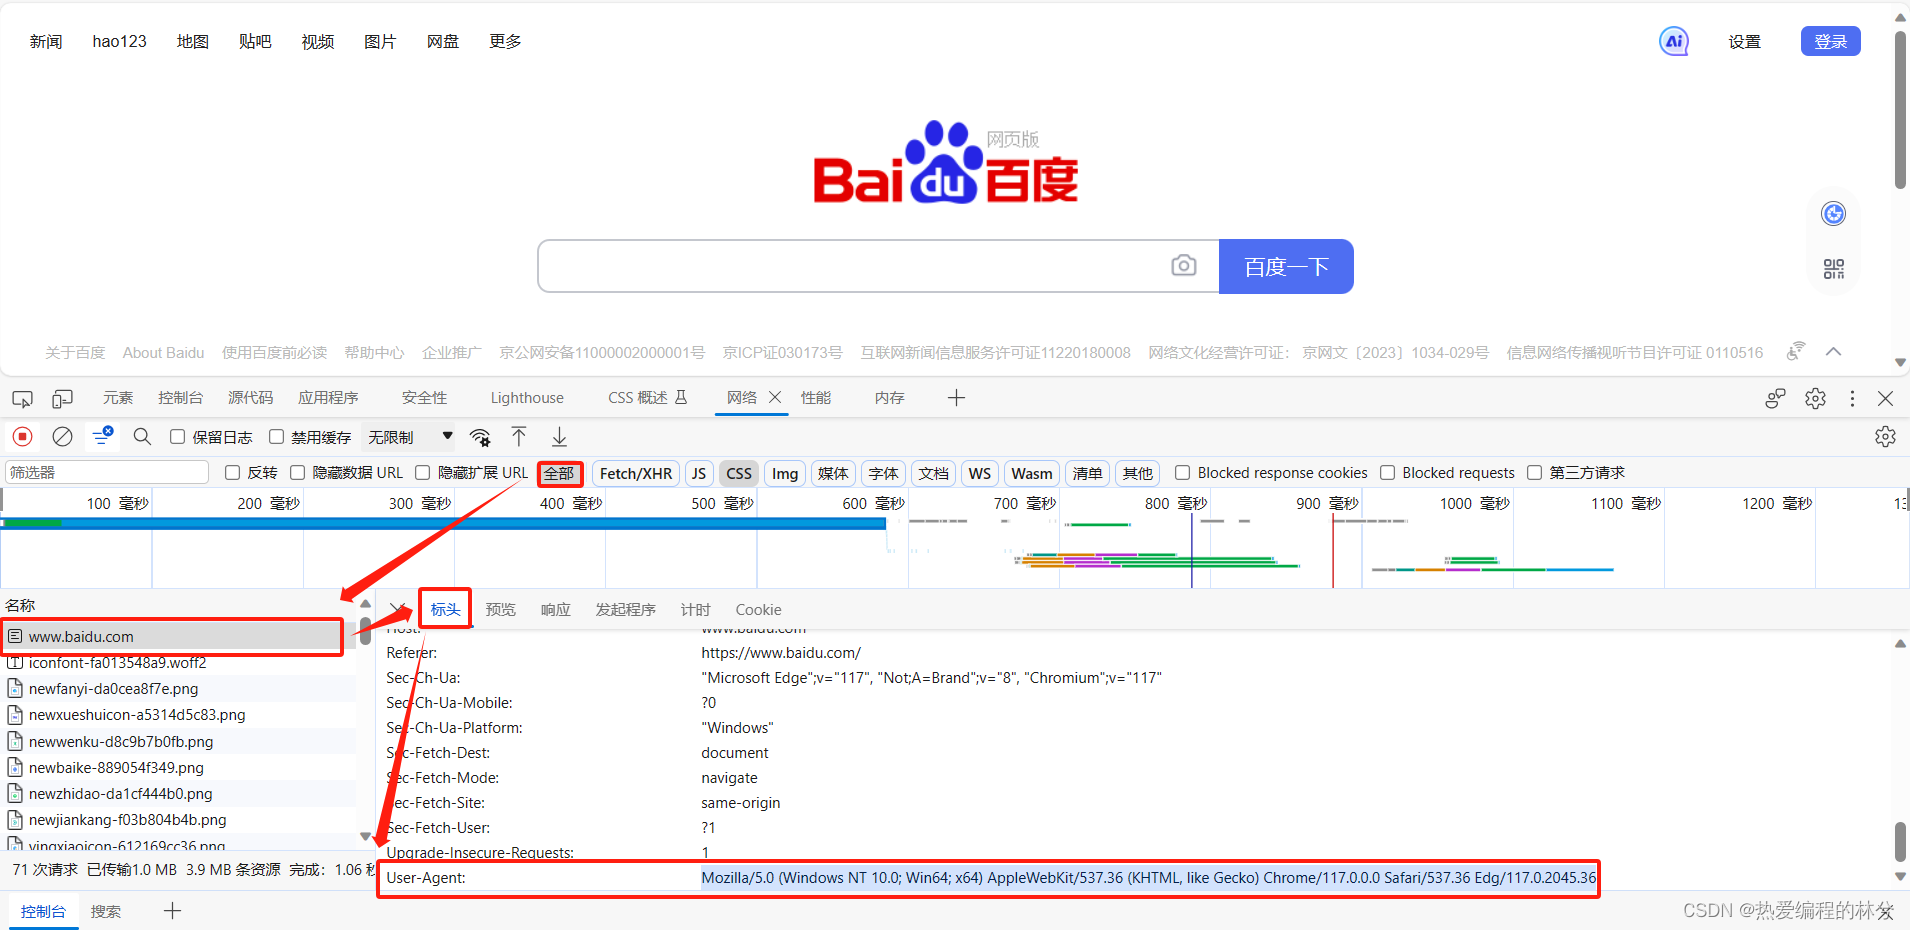Open the network search magnifier
Viewport: 1910px width, 930px height.
[x=142, y=436]
